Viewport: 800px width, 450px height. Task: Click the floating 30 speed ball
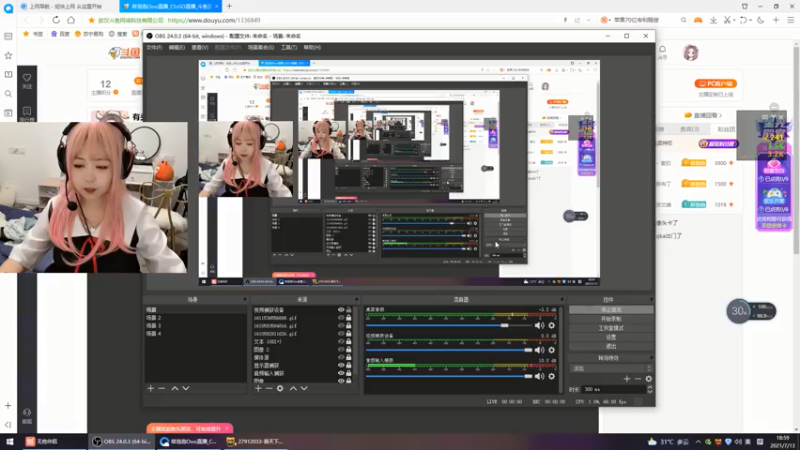click(x=739, y=311)
